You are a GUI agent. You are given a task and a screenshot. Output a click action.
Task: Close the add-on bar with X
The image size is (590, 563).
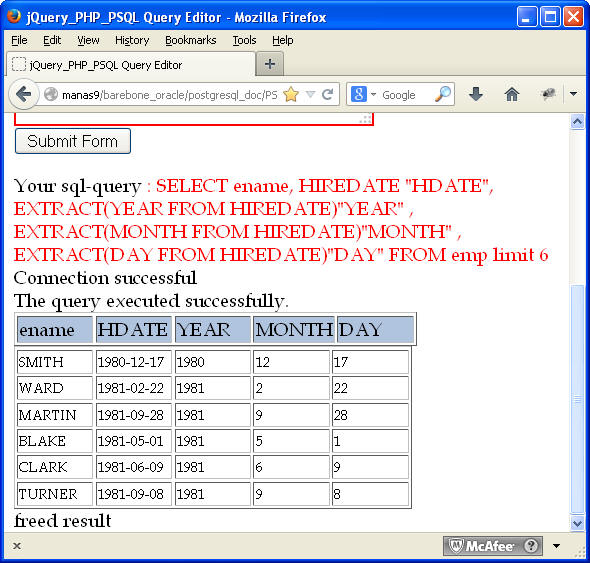click(x=17, y=546)
